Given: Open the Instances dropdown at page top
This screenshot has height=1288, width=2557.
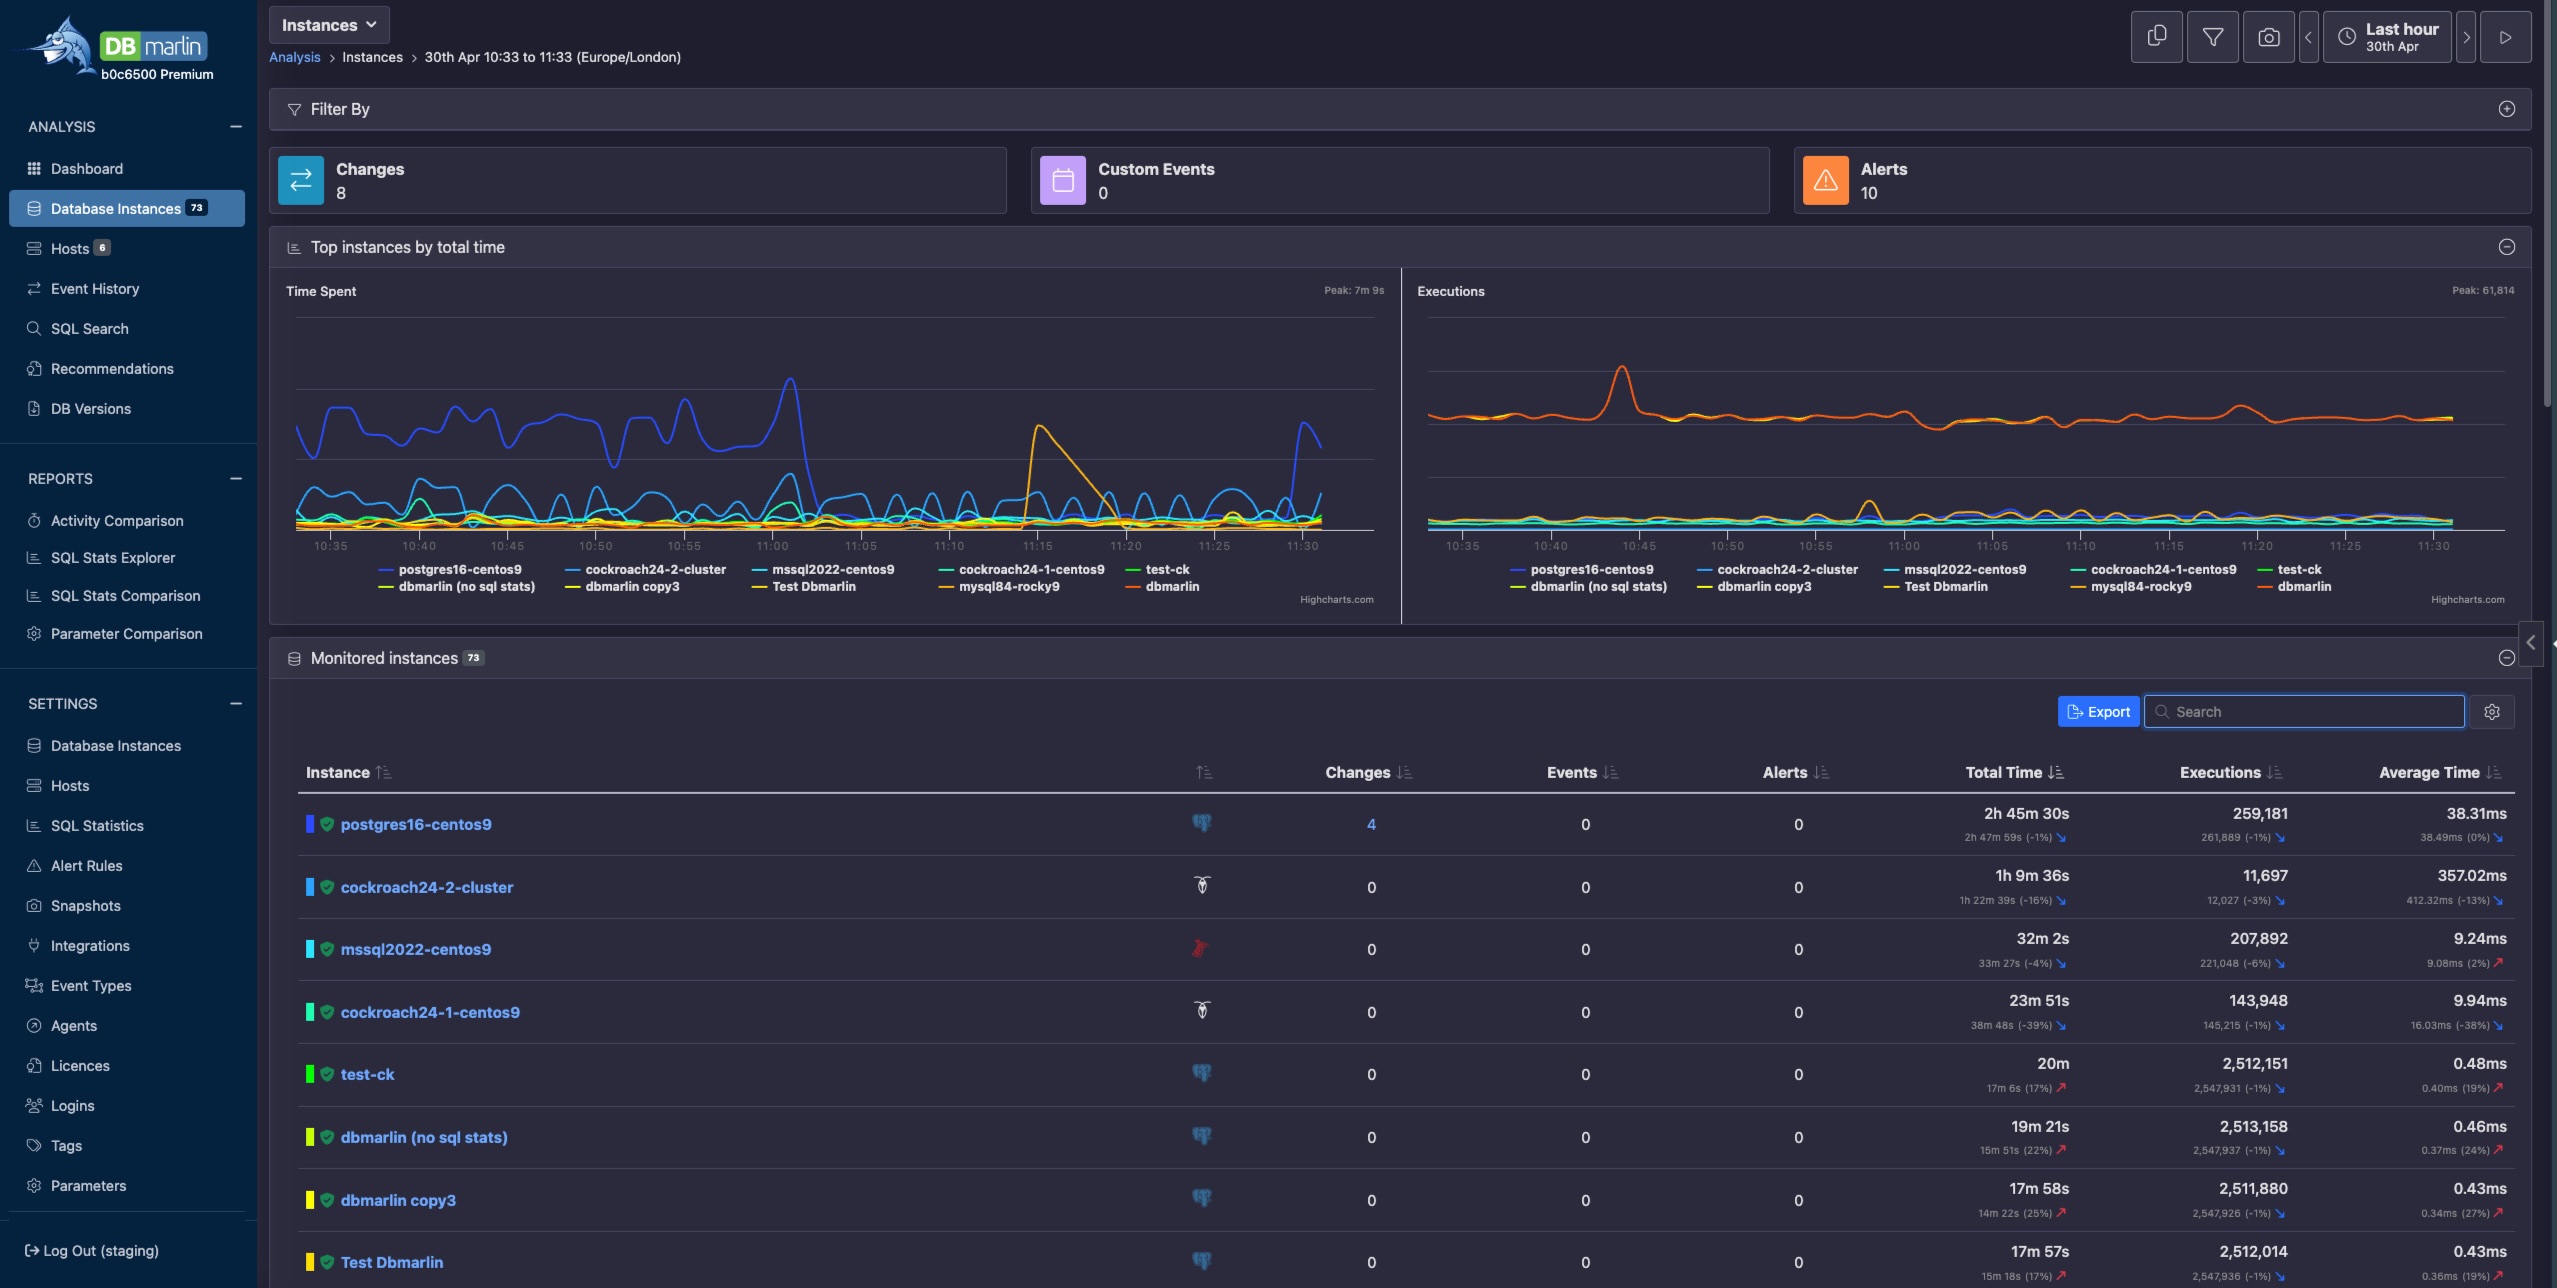Looking at the screenshot, I should pyautogui.click(x=329, y=25).
